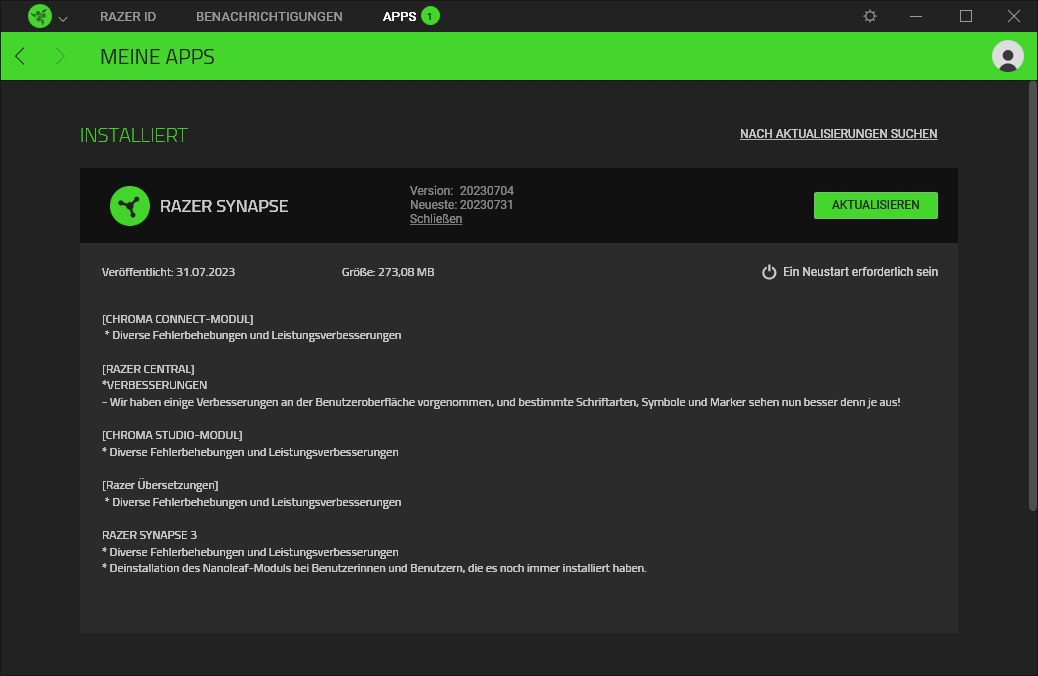Open settings via the gear icon
The height and width of the screenshot is (676, 1038).
870,16
